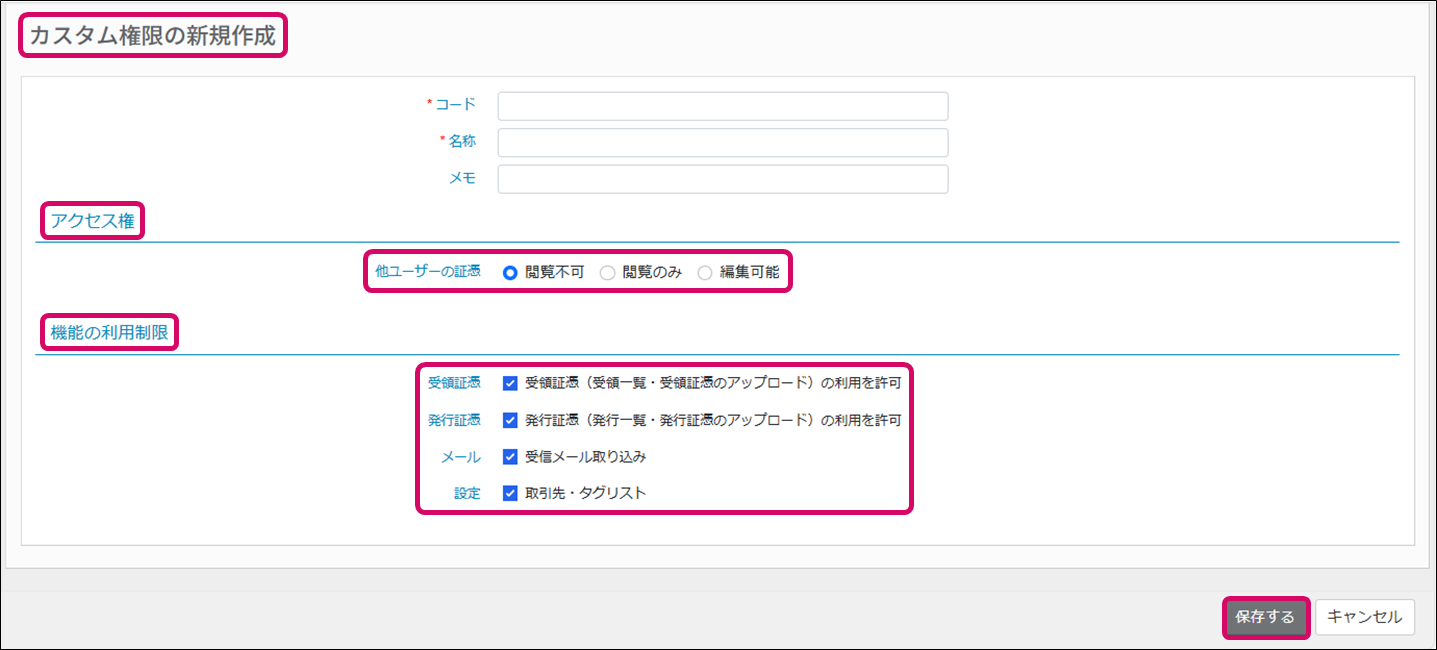
Task: Click the キャンセル button
Action: pyautogui.click(x=1364, y=617)
